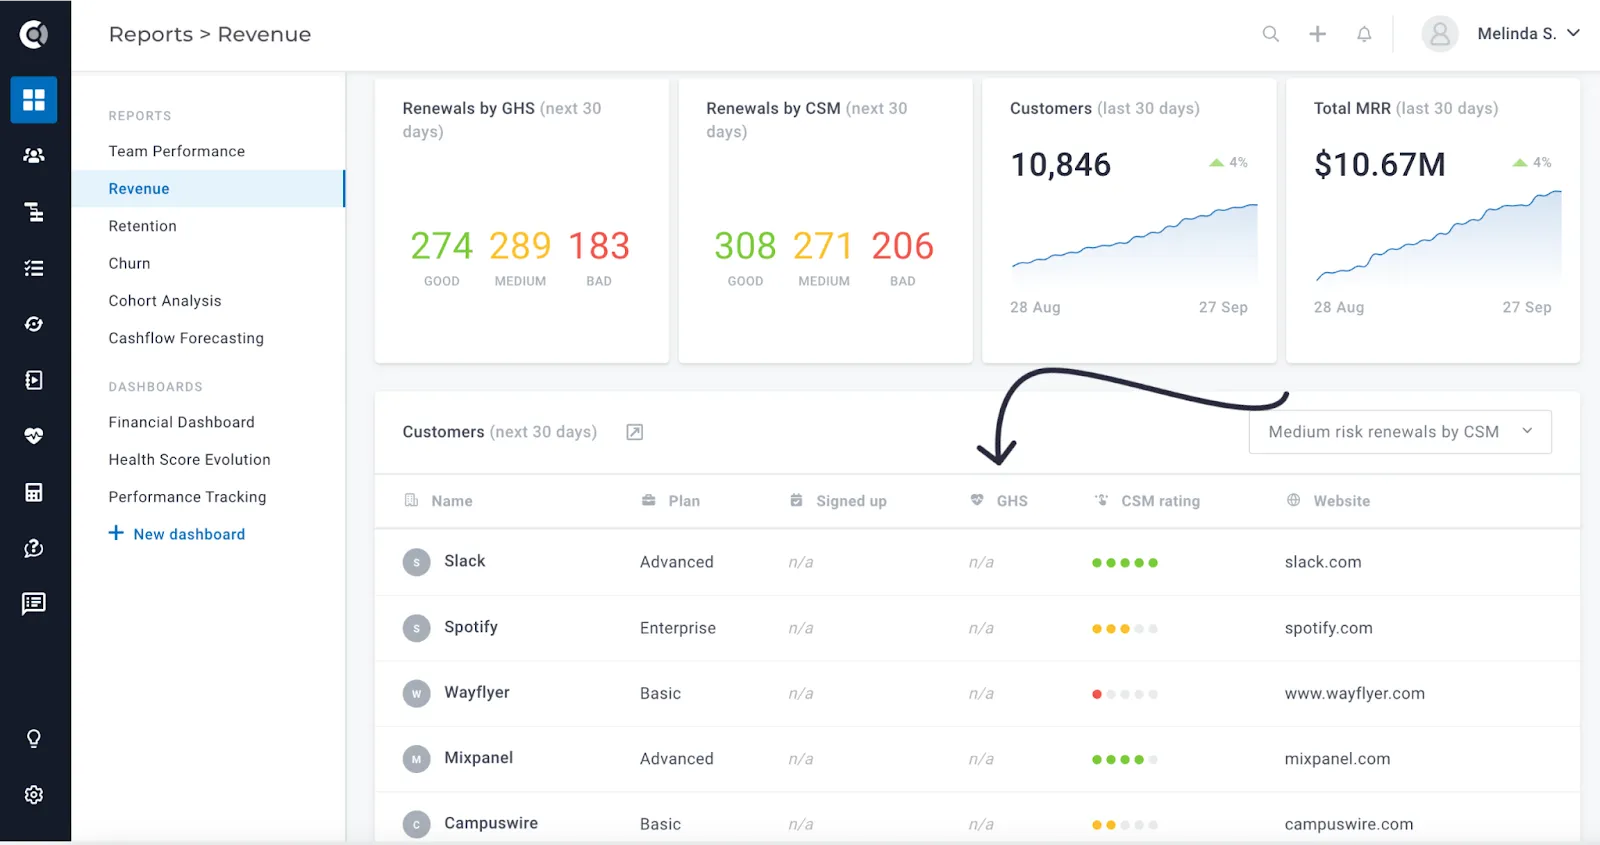Click the 271 MEDIUM renewals by CSM value
1600x845 pixels.
(x=823, y=246)
